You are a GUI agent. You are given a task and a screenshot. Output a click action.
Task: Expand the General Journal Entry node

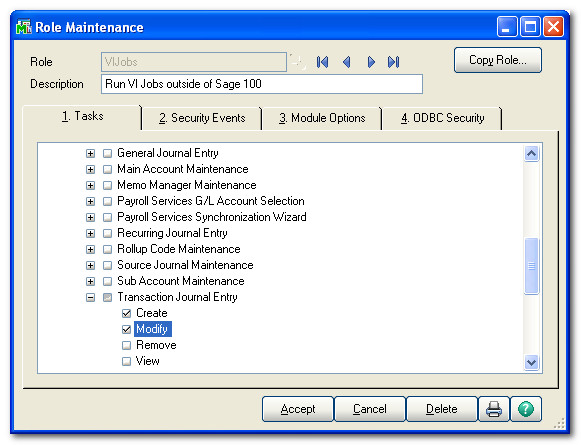click(x=90, y=153)
